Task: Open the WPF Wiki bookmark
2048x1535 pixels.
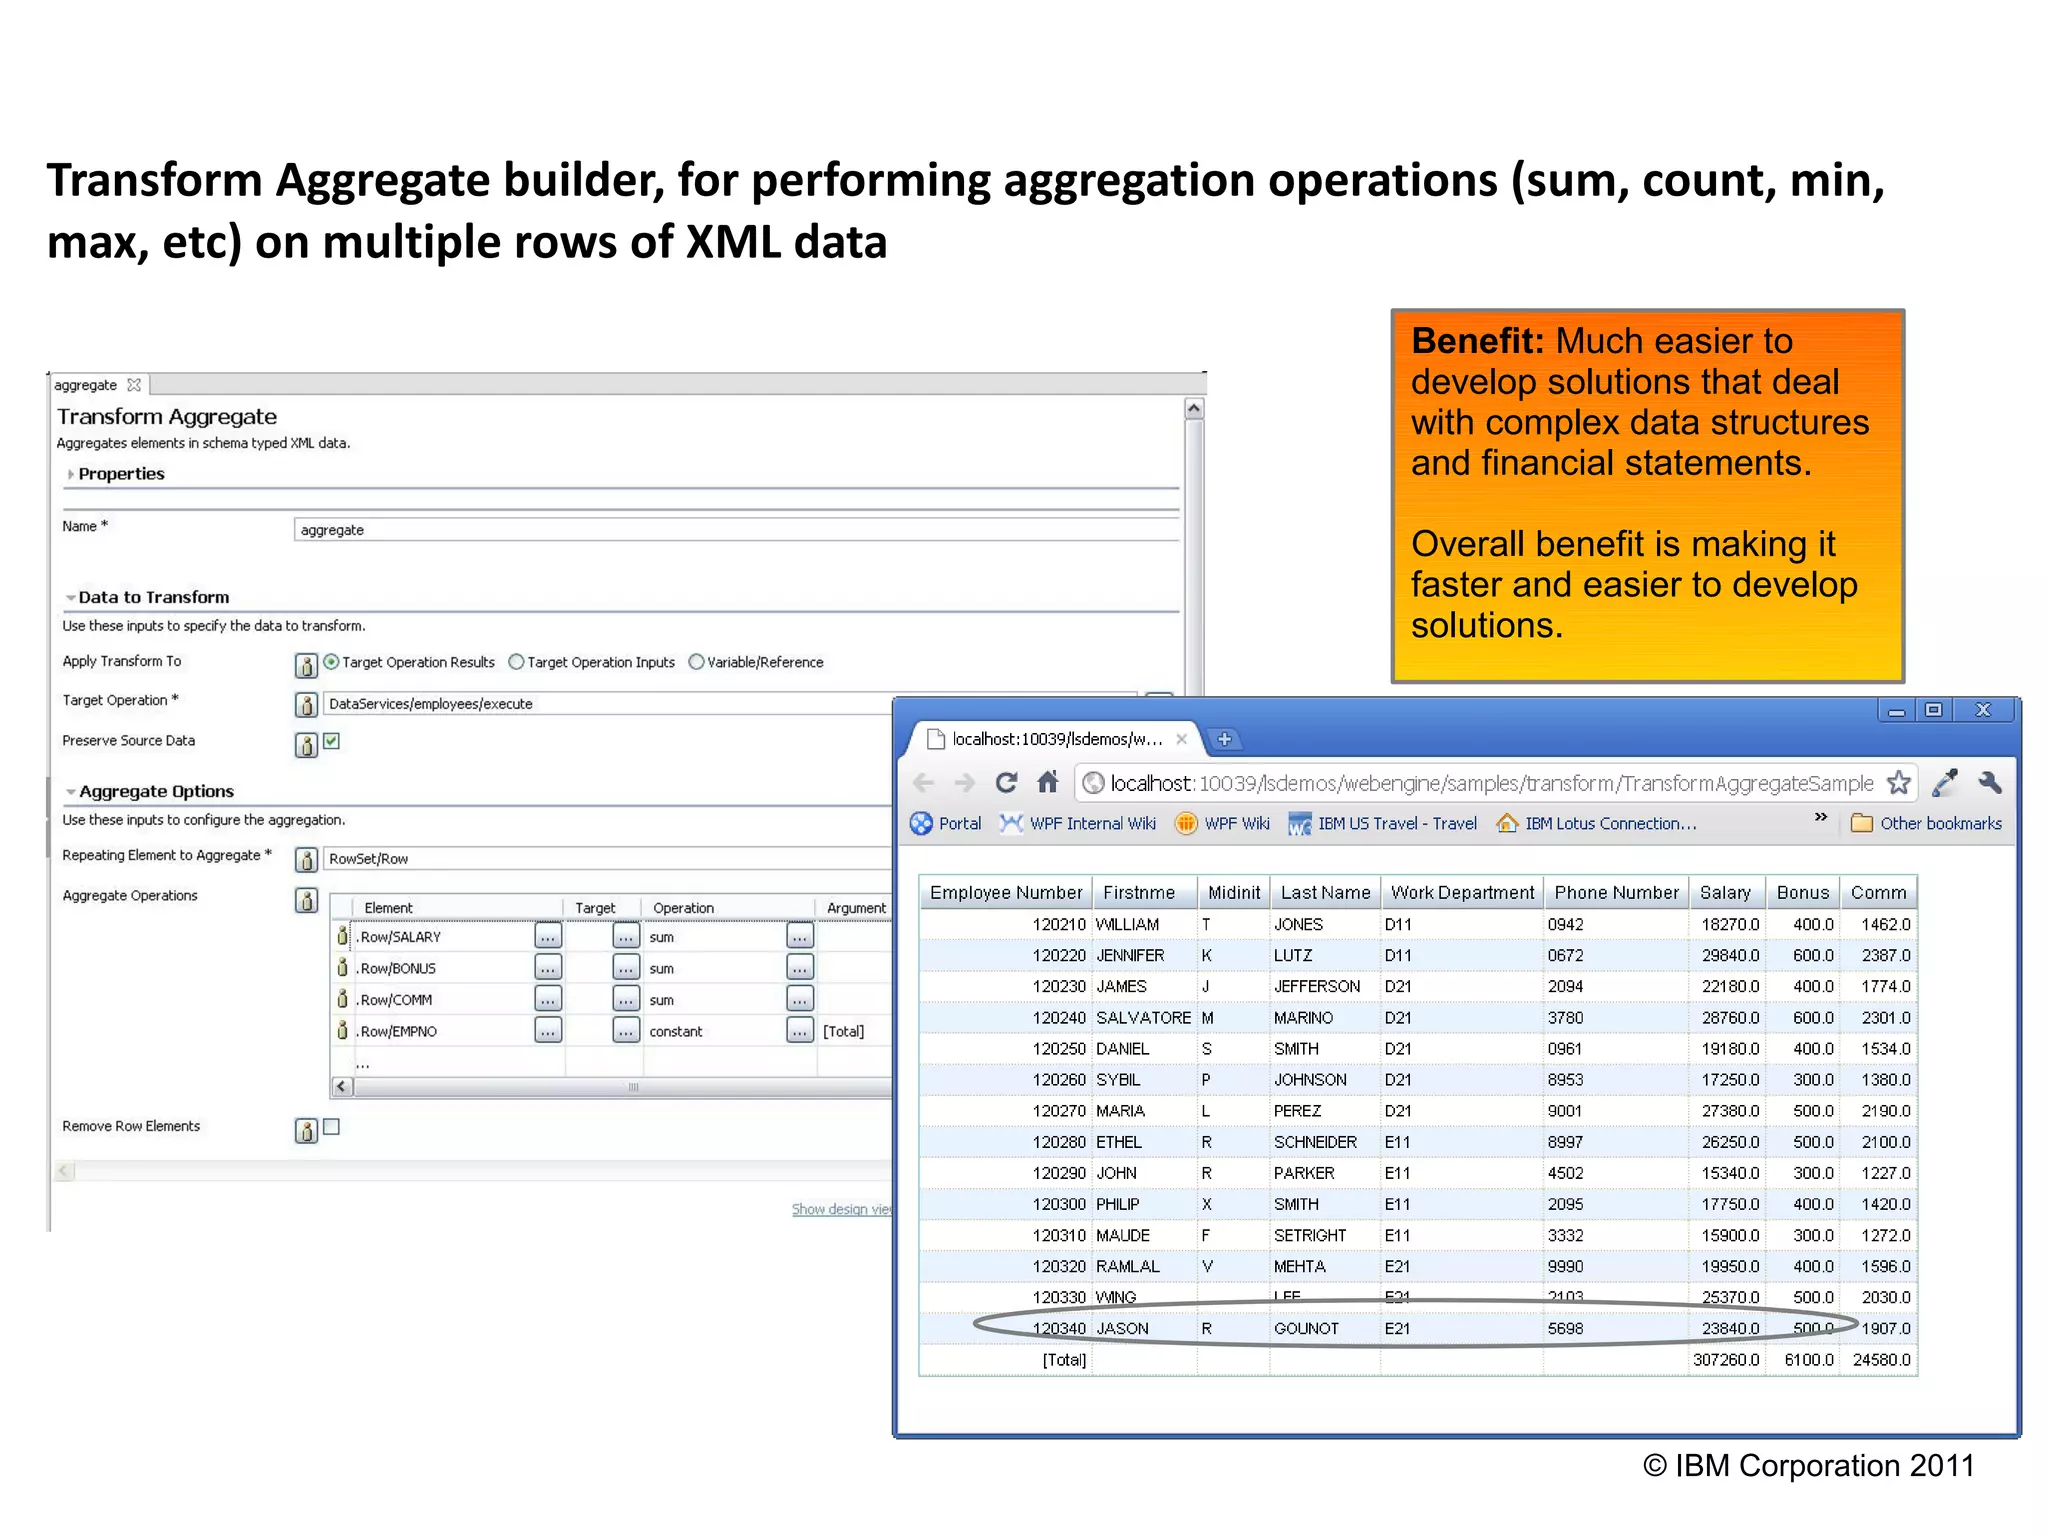Action: (x=1222, y=823)
